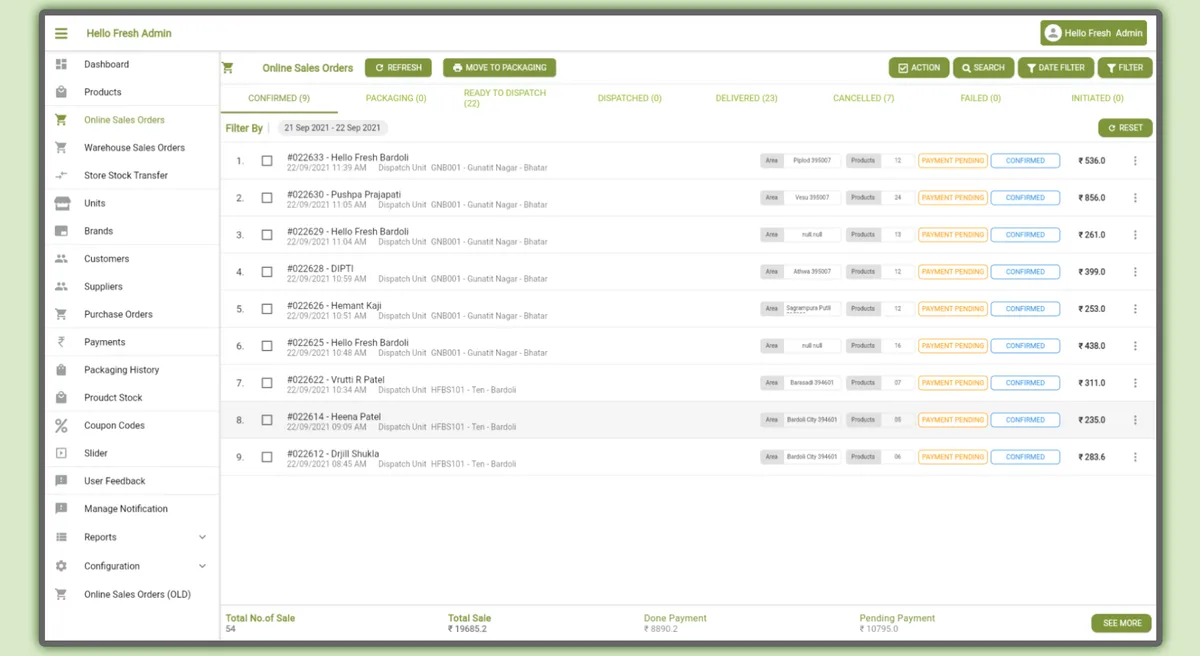Click the Warehouse Sales Orders cart icon

click(61, 148)
